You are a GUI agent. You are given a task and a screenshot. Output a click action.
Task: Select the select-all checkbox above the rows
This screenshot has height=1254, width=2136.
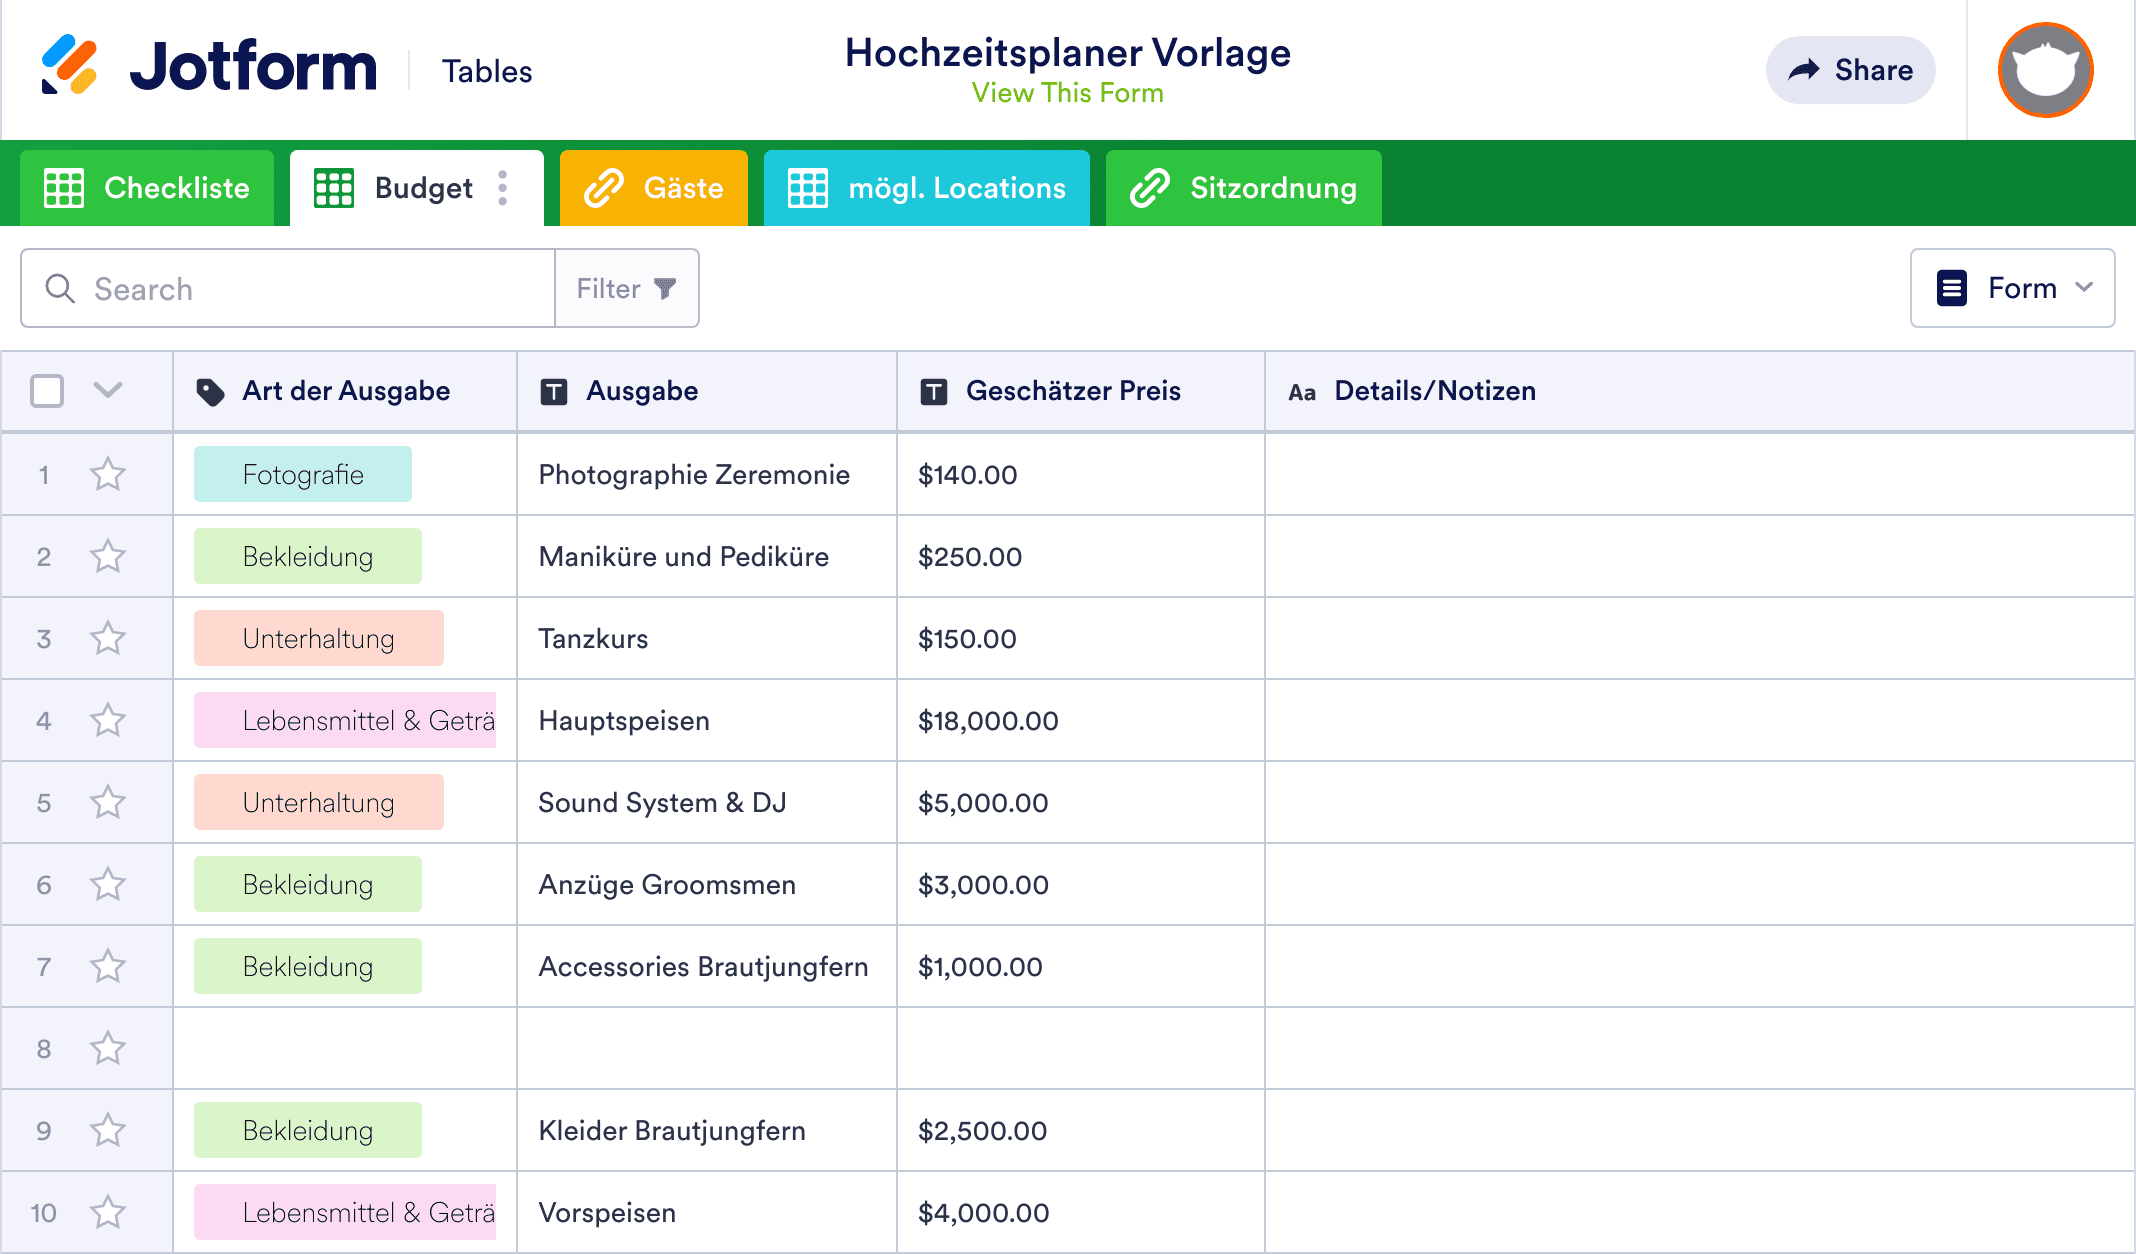(x=46, y=391)
